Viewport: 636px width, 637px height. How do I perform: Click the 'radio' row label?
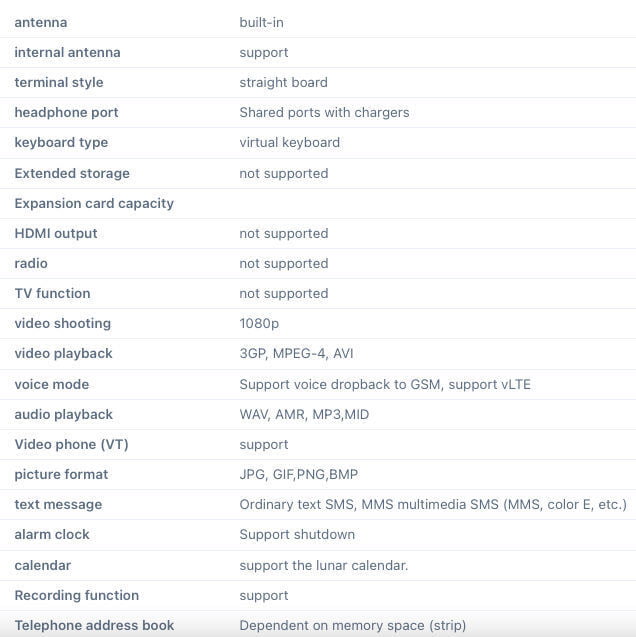tap(31, 263)
